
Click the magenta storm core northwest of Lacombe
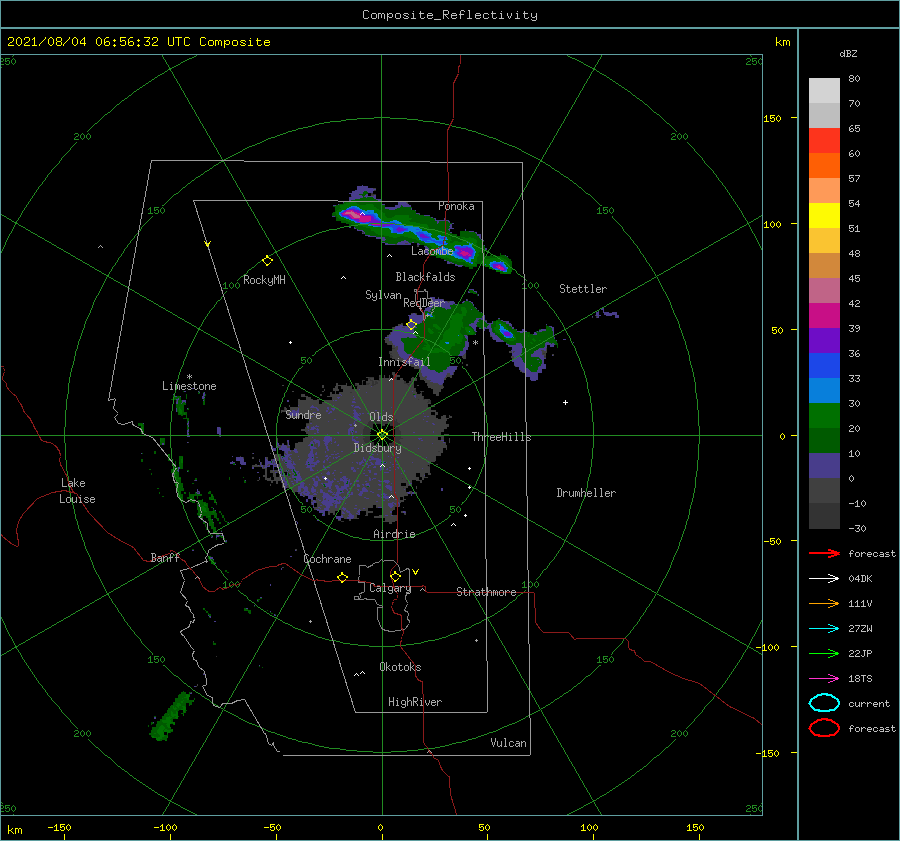[357, 216]
